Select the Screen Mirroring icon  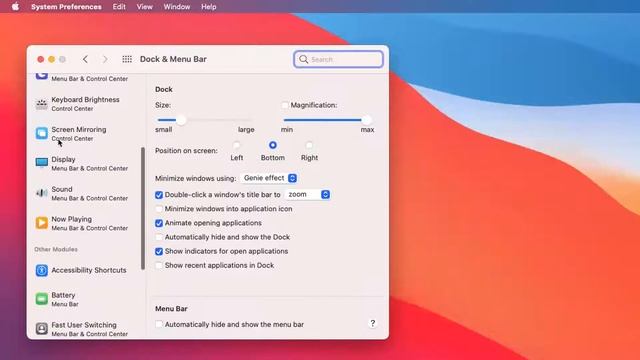[x=42, y=133]
